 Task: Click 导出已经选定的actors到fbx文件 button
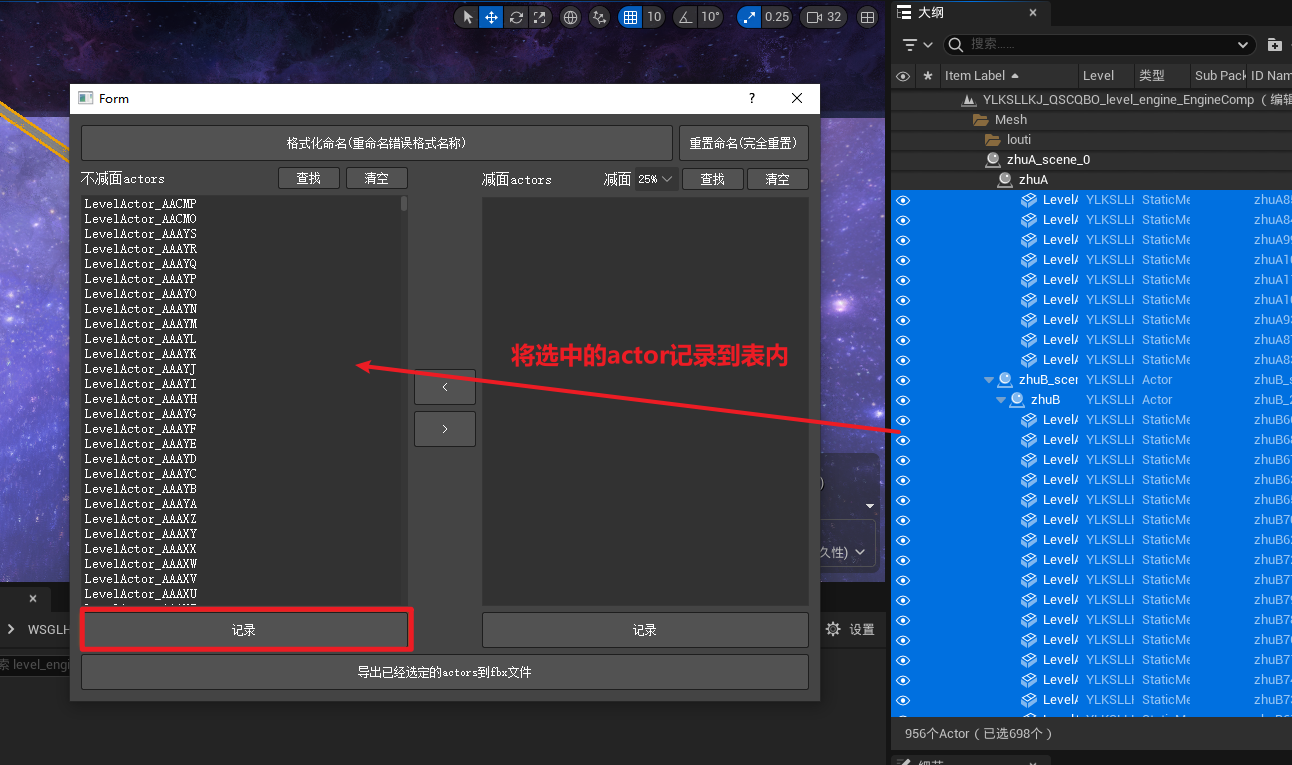click(x=444, y=671)
